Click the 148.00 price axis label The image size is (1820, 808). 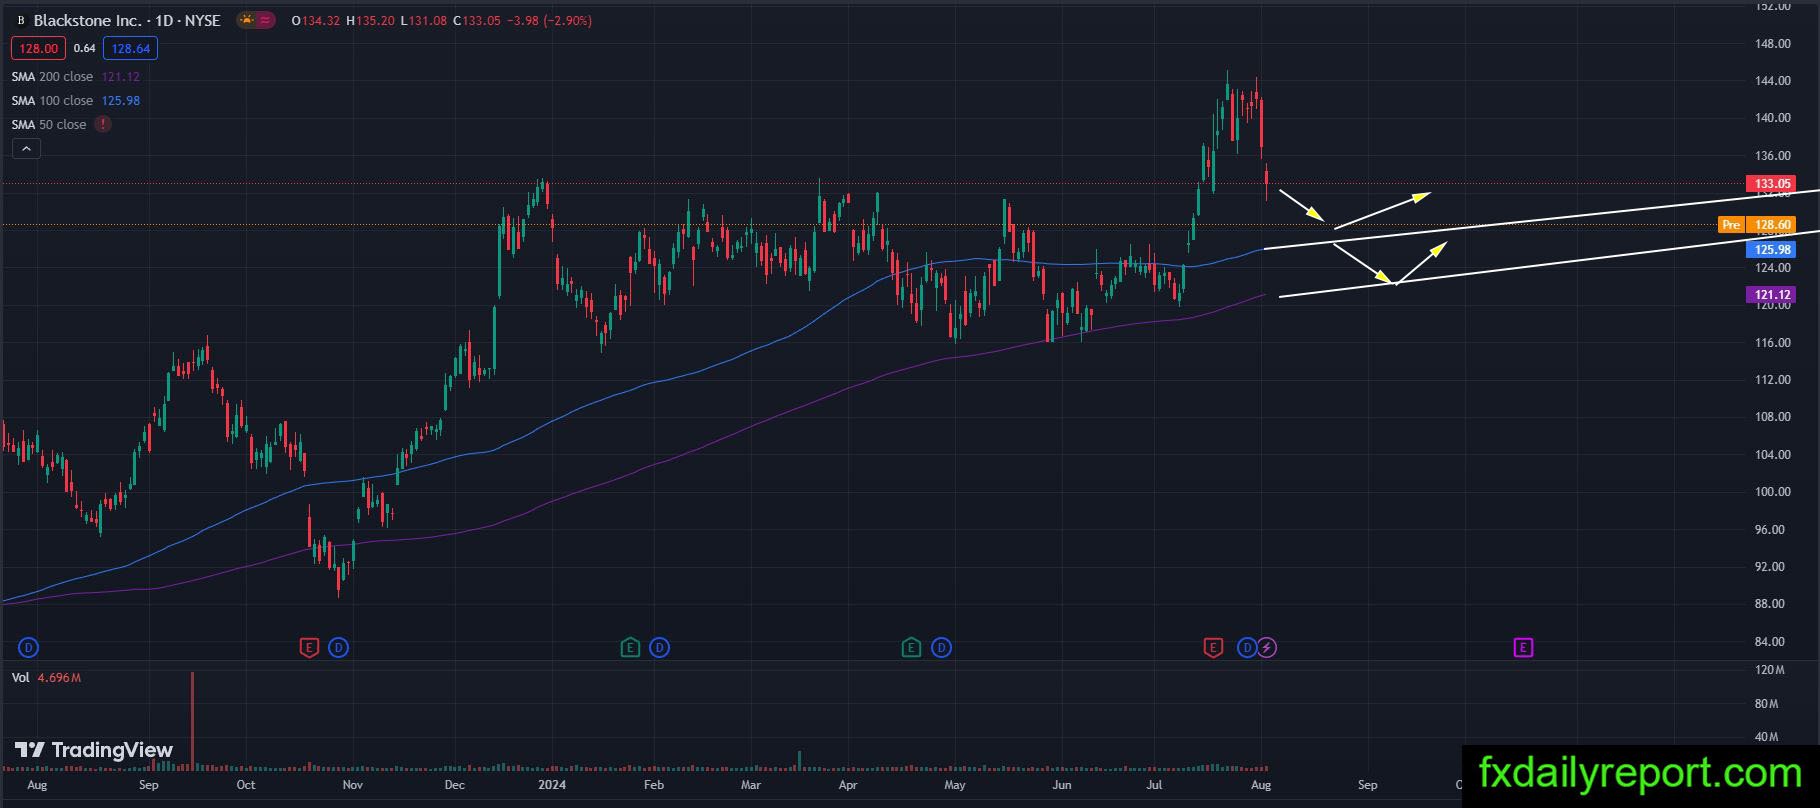(x=1772, y=44)
